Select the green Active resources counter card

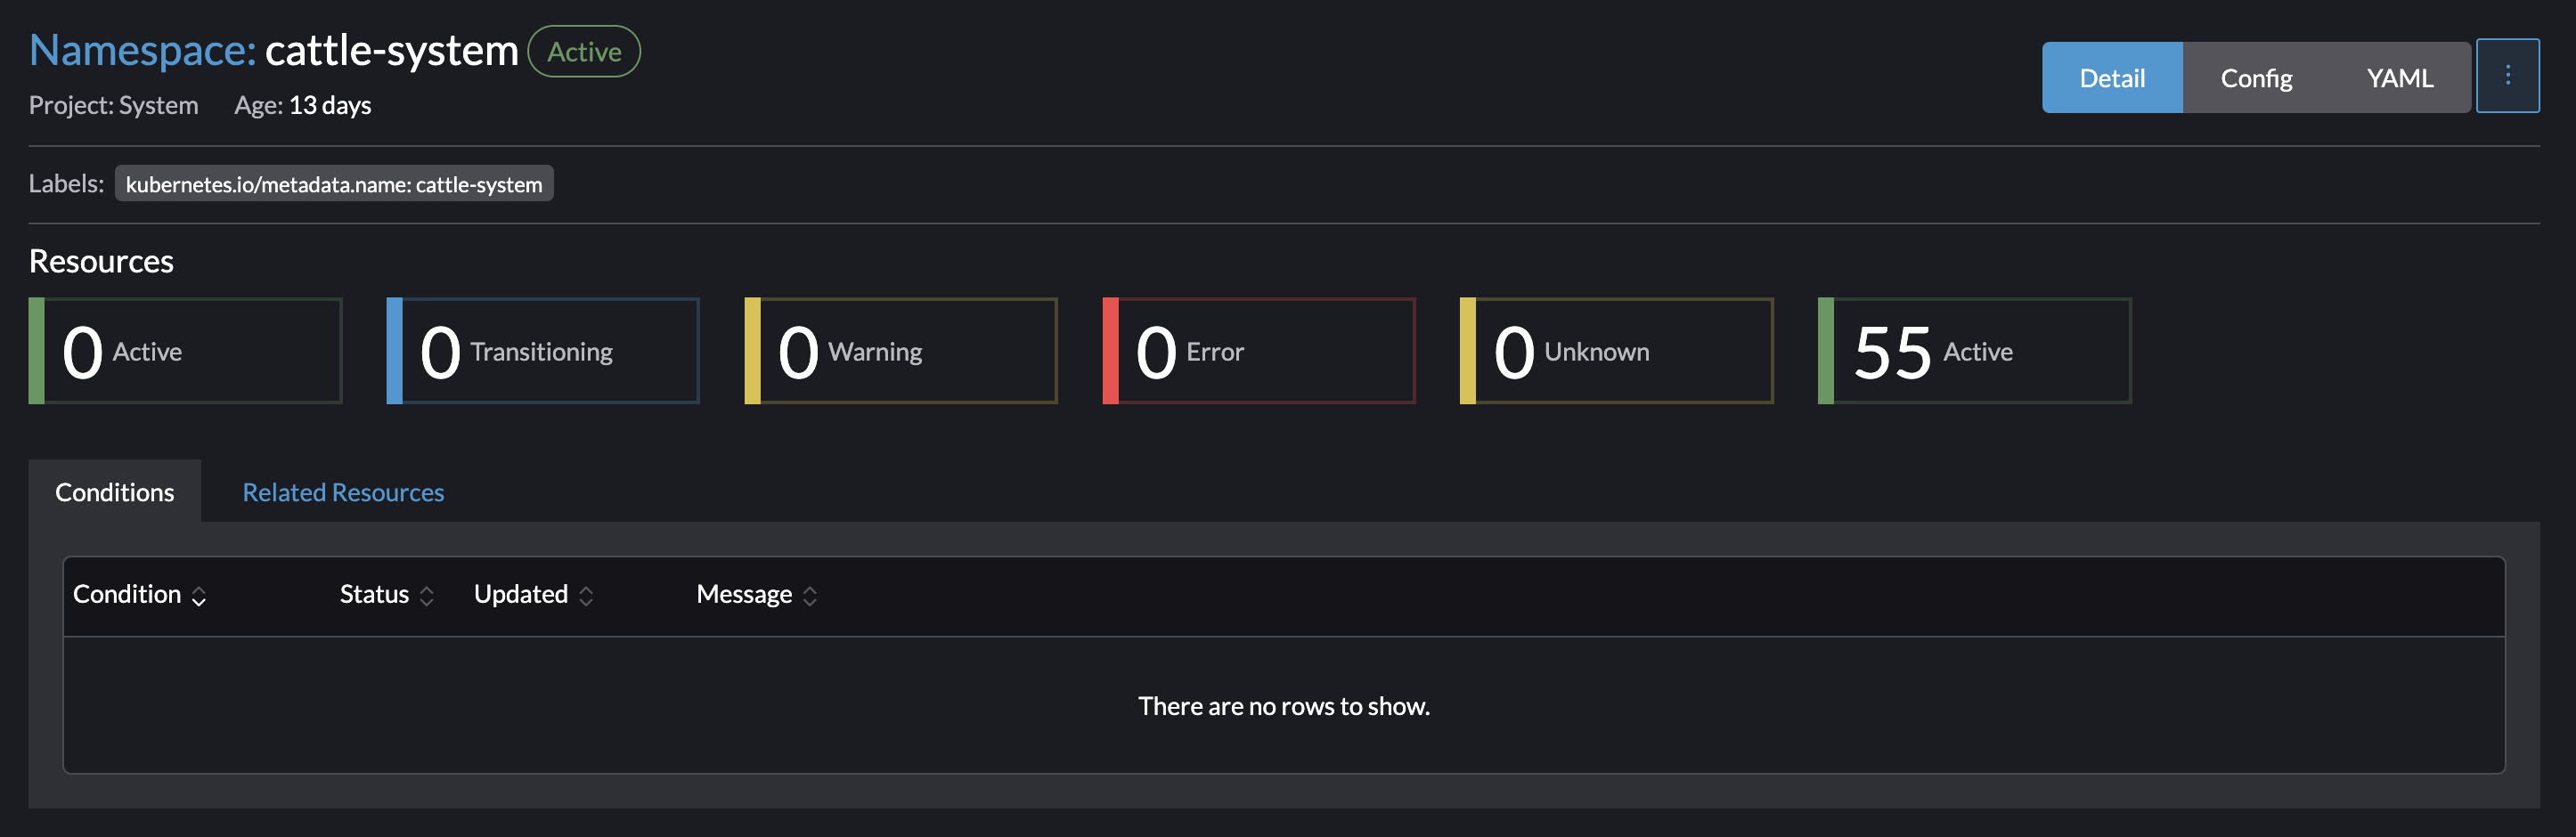(x=185, y=350)
